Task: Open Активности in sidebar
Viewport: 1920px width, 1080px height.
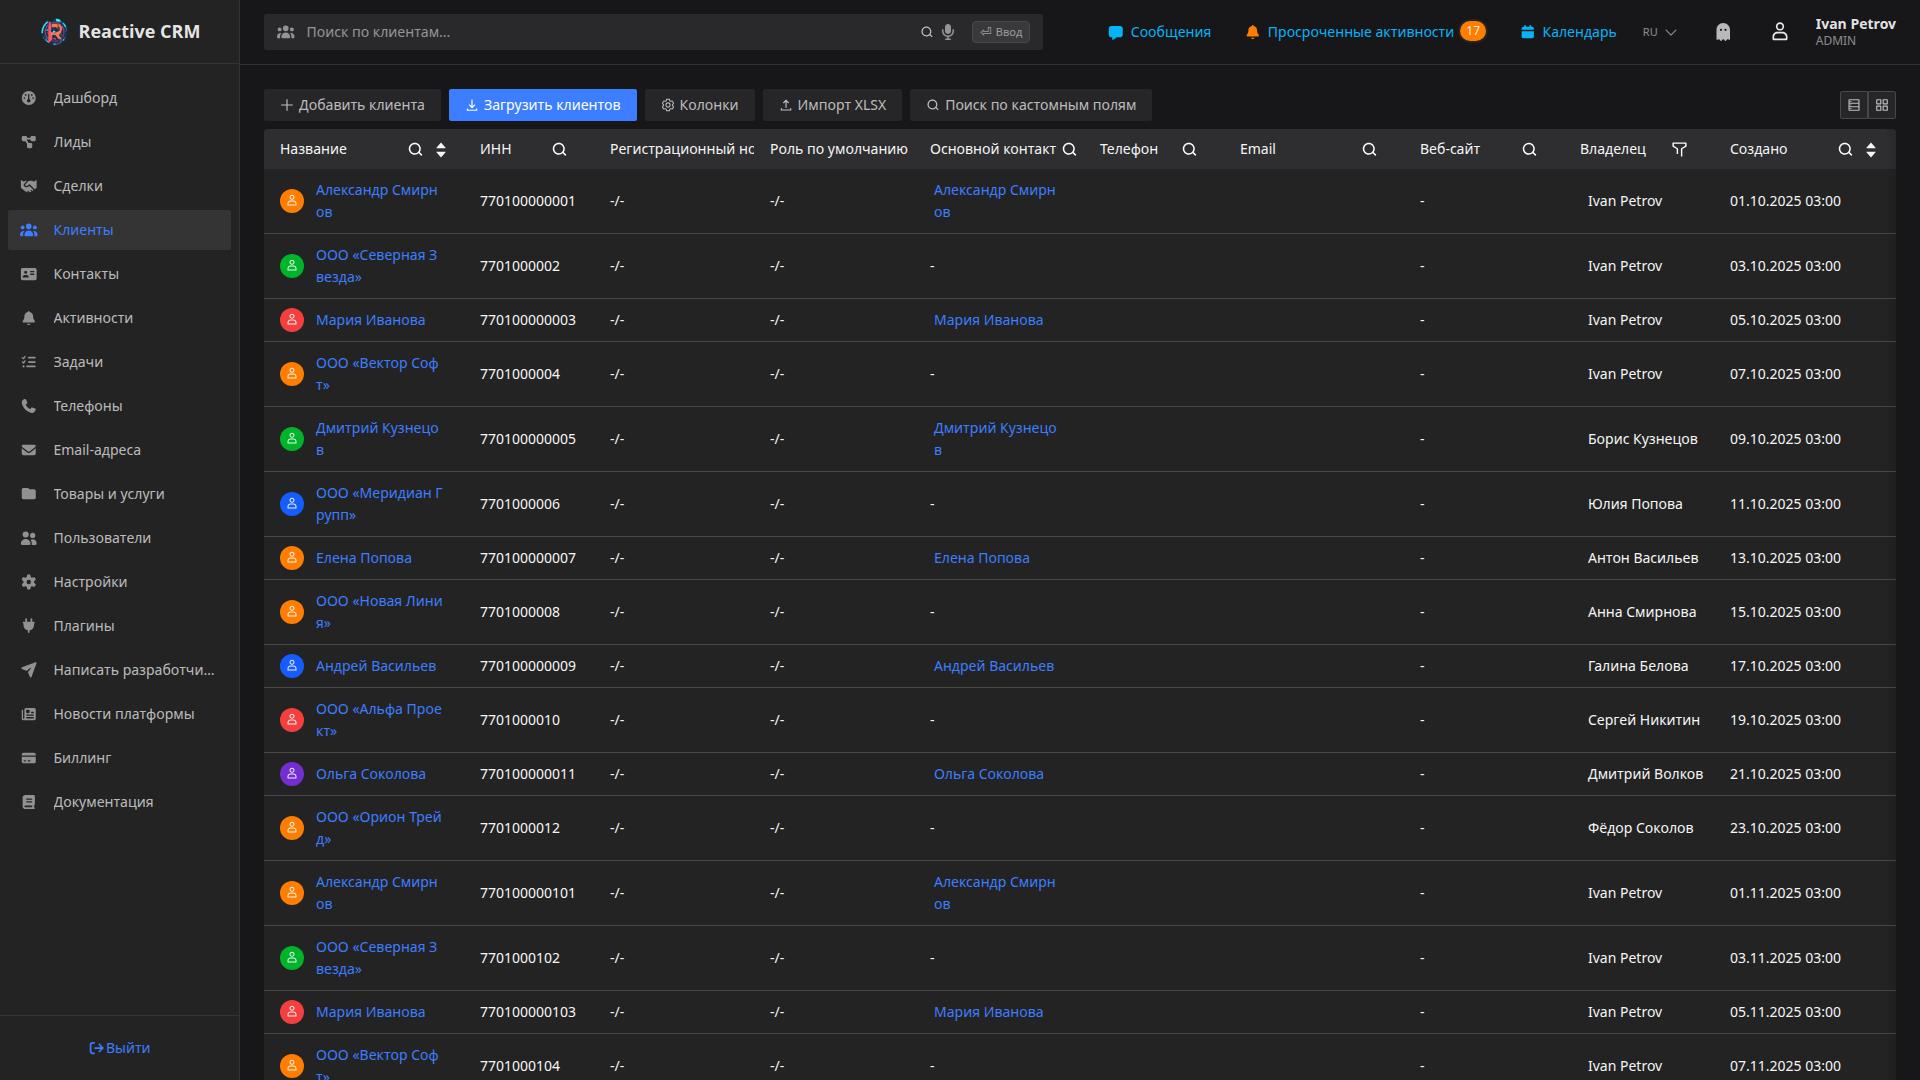Action: click(119, 318)
